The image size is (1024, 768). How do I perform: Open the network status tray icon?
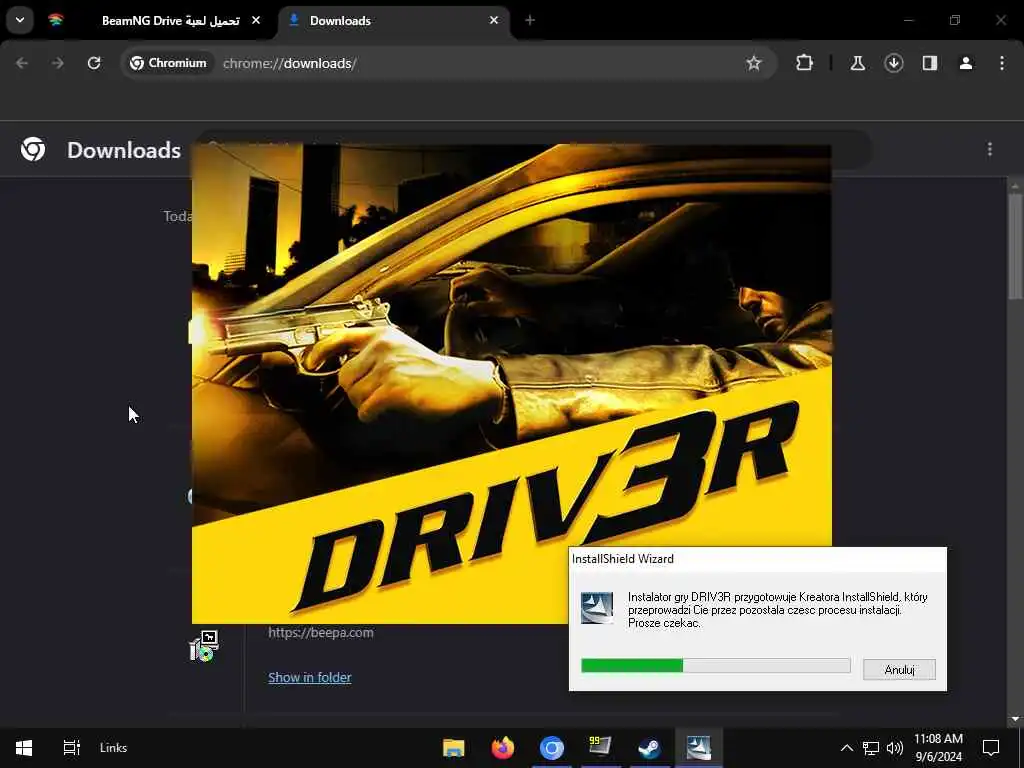(871, 748)
